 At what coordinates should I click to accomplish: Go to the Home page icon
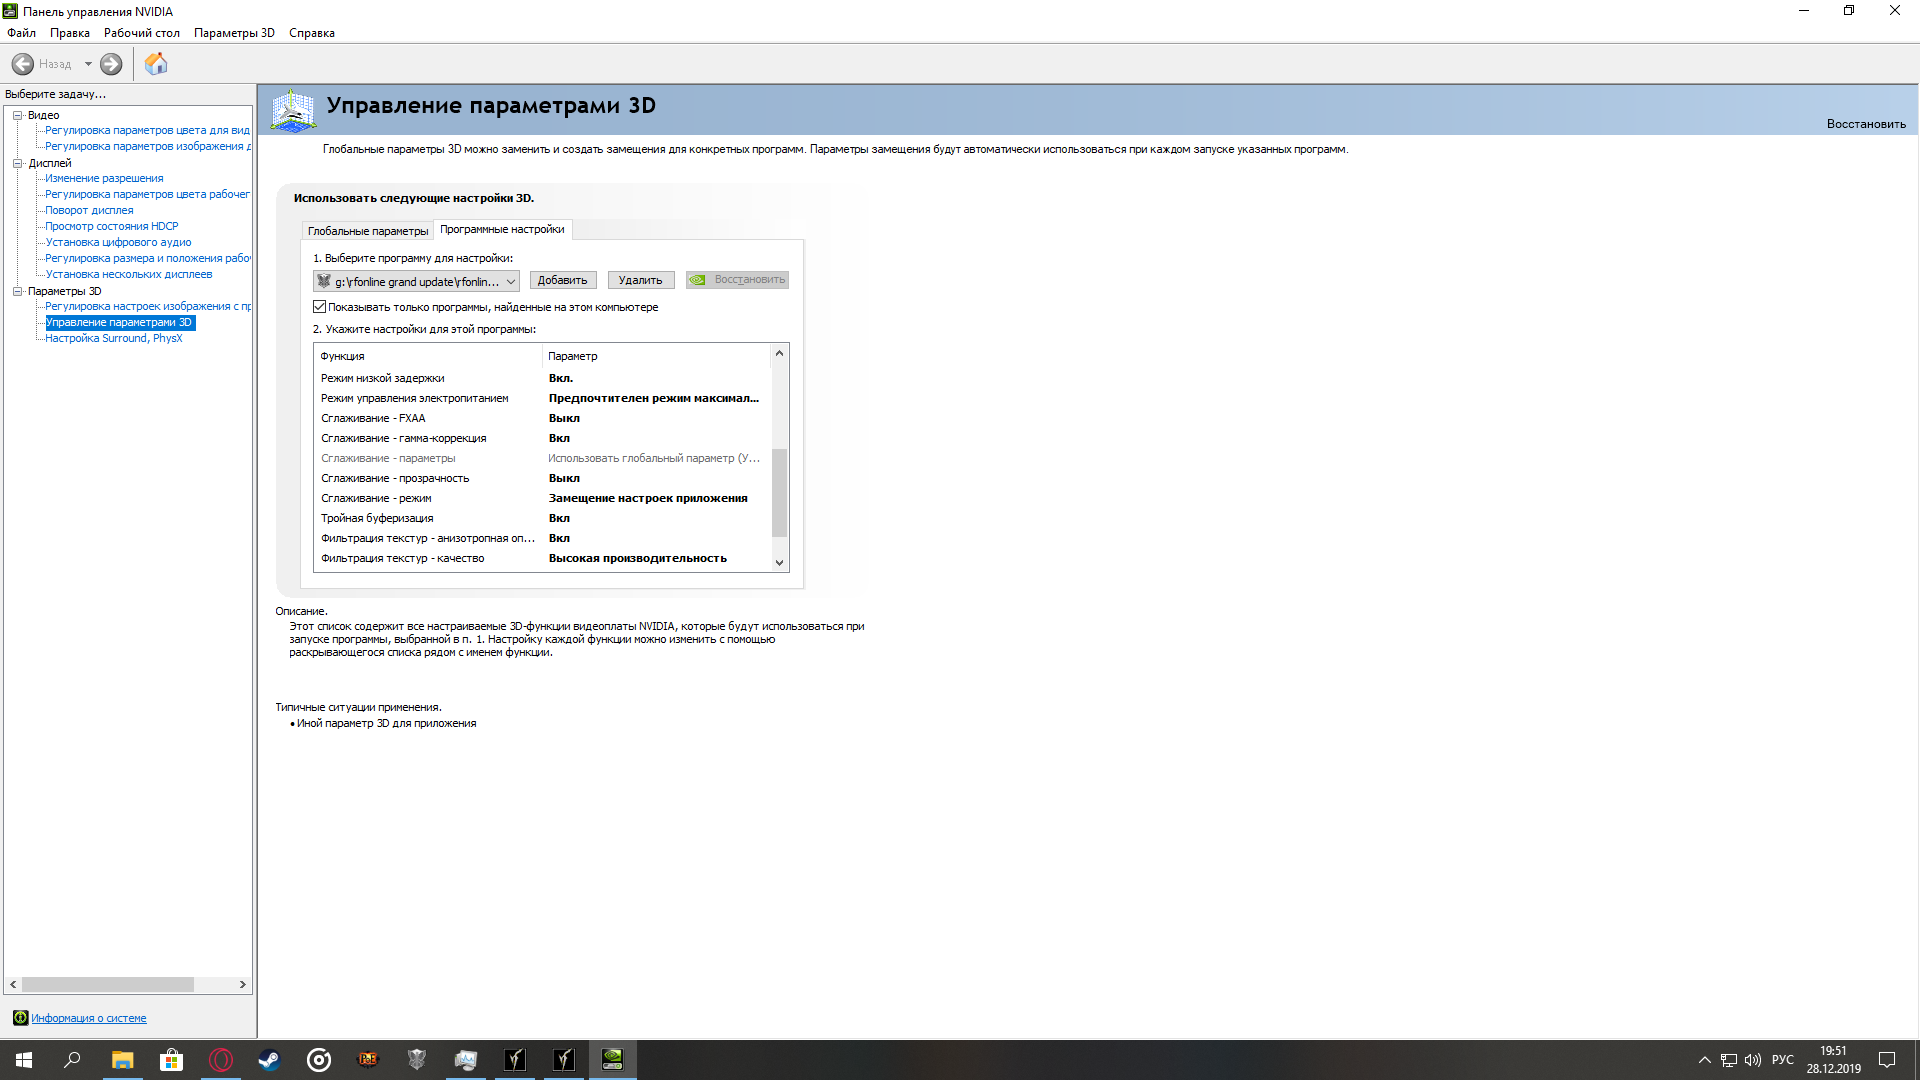point(156,64)
